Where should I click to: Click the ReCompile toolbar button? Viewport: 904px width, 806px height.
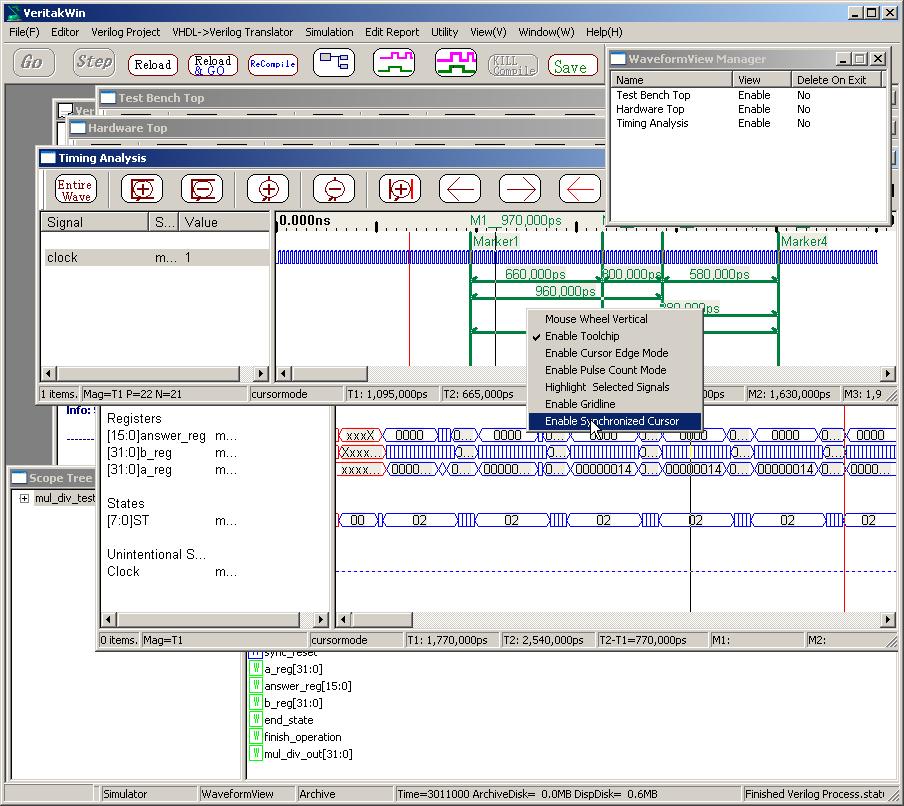click(273, 65)
